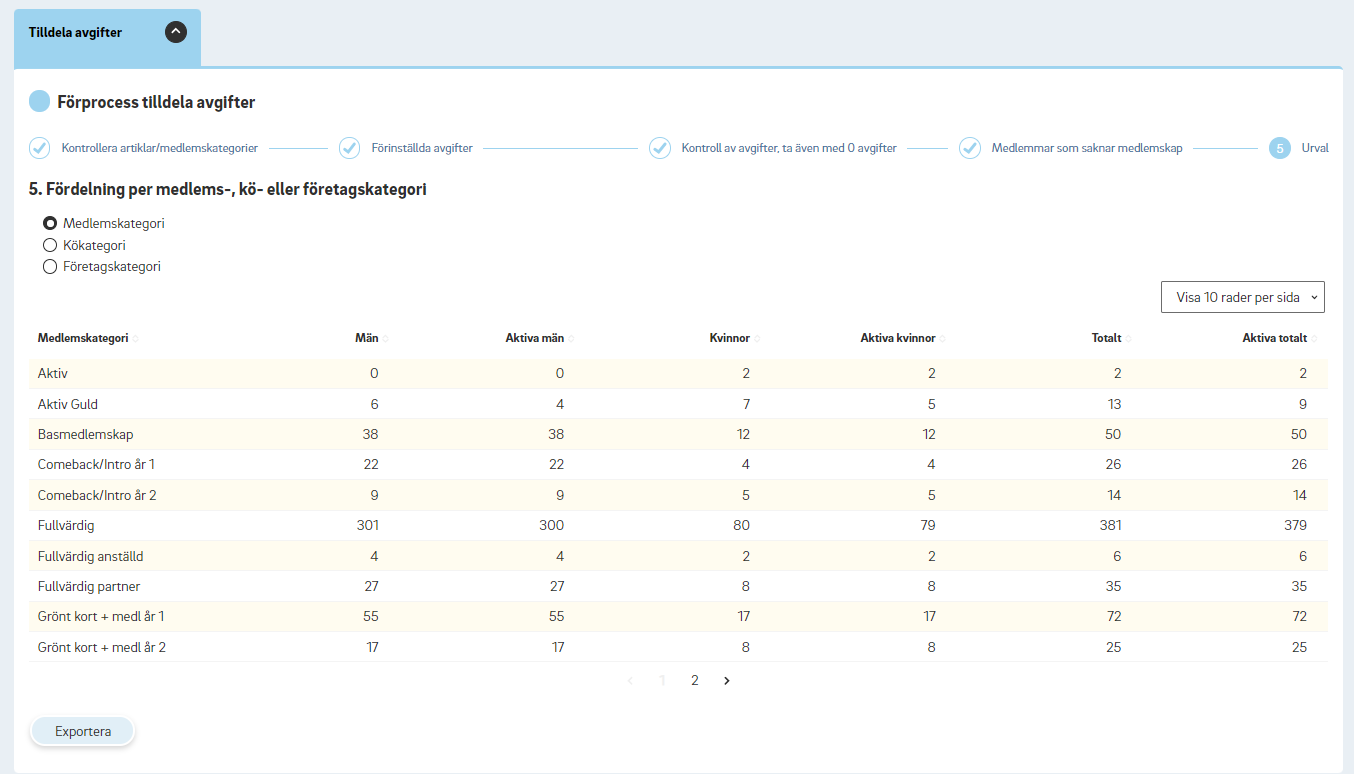
Task: Click checkmark for Medlemmar som saknar medlemskap
Action: [x=970, y=148]
